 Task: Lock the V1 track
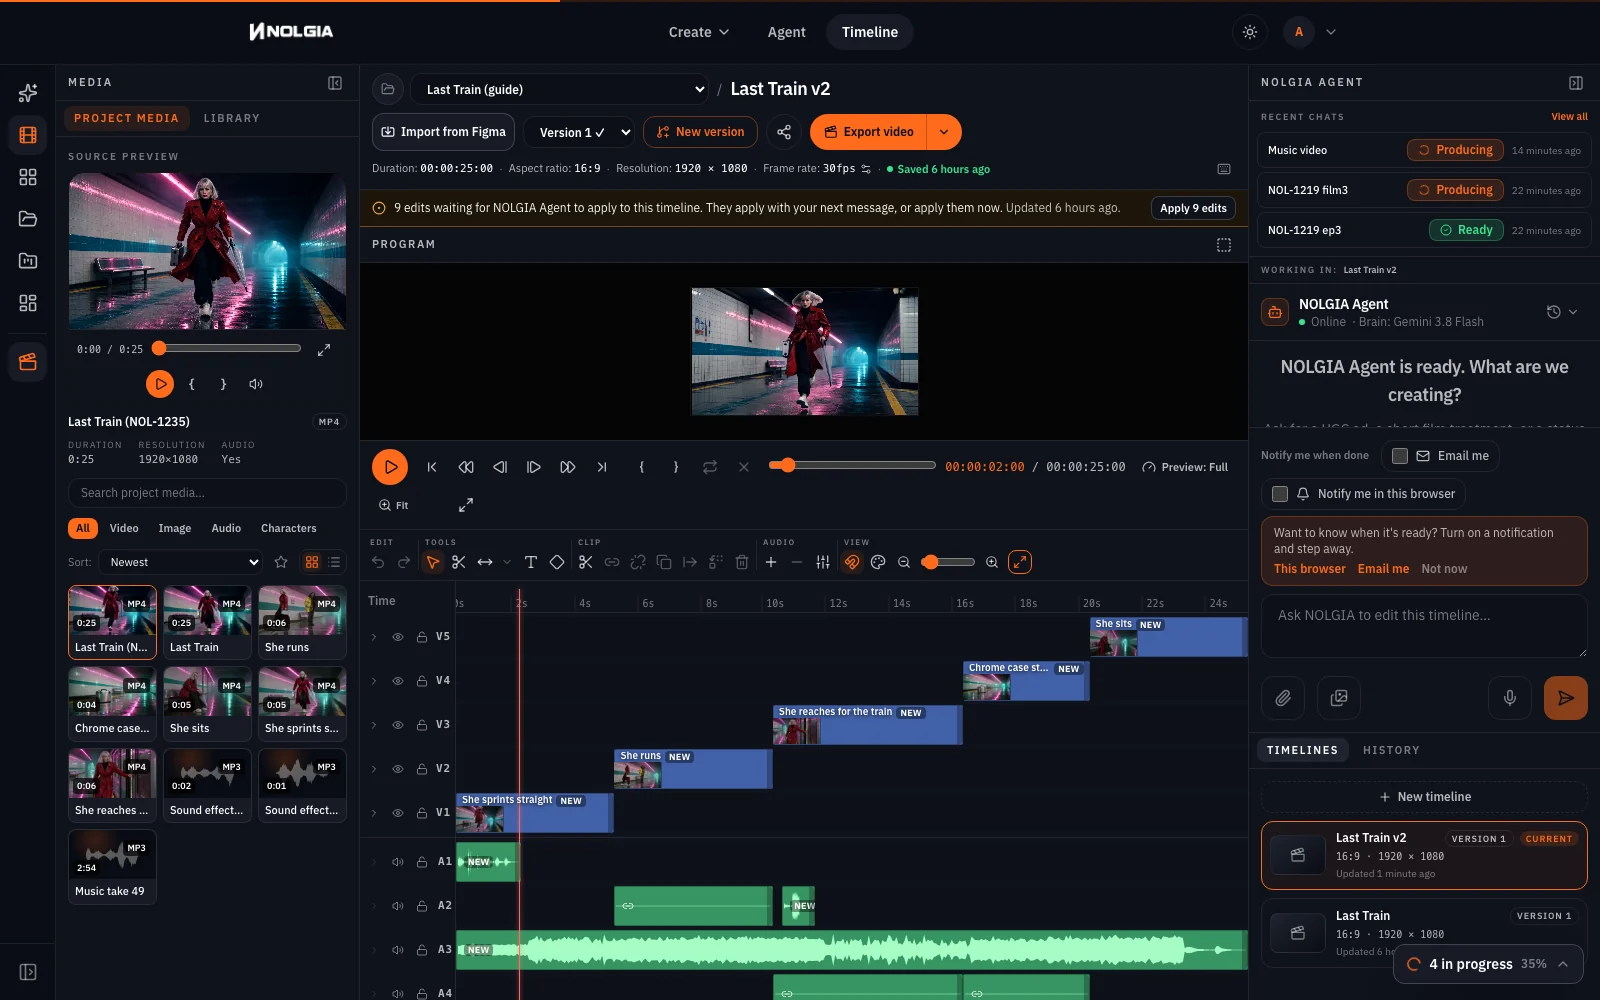(422, 813)
